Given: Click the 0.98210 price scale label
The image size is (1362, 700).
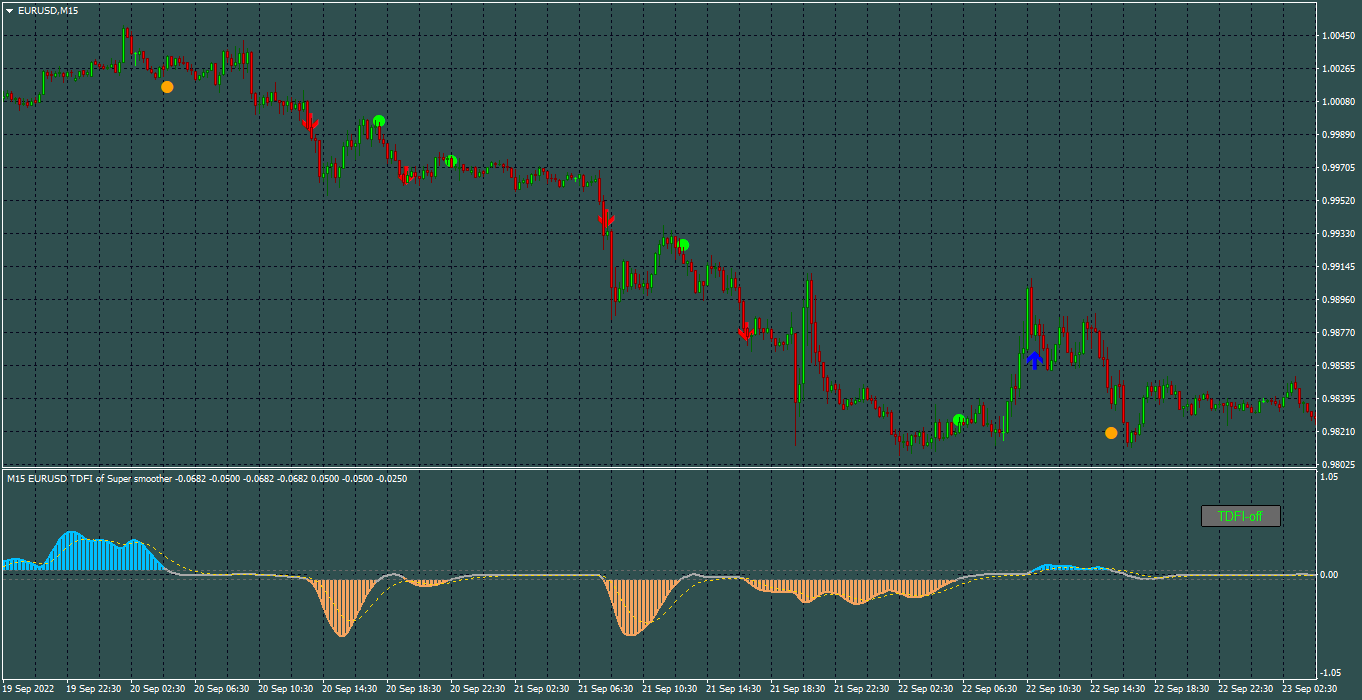Looking at the screenshot, I should point(1338,432).
